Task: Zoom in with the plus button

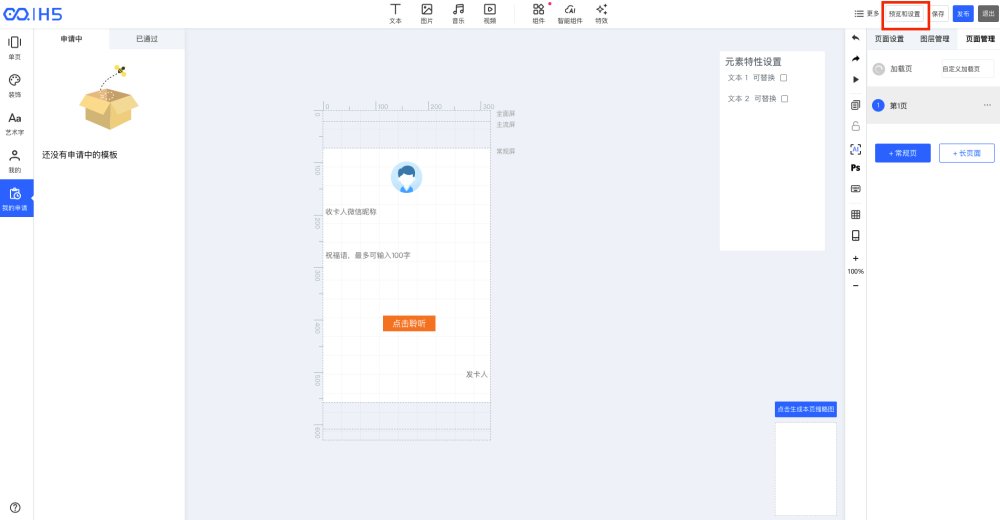Action: (855, 258)
